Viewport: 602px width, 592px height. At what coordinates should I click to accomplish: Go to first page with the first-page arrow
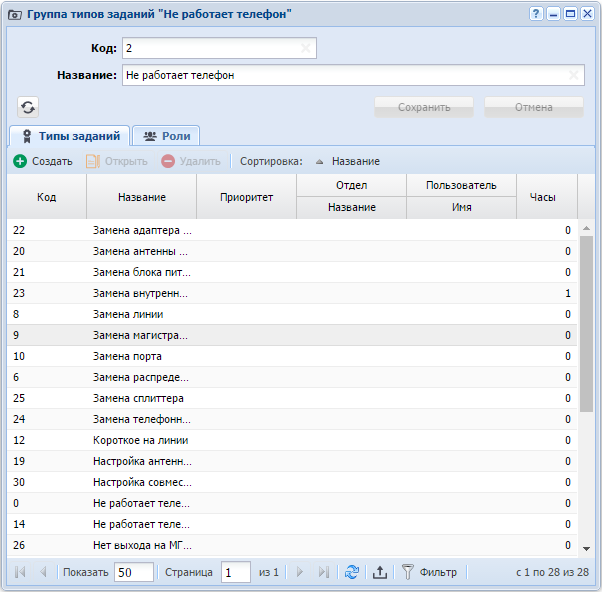click(x=20, y=572)
